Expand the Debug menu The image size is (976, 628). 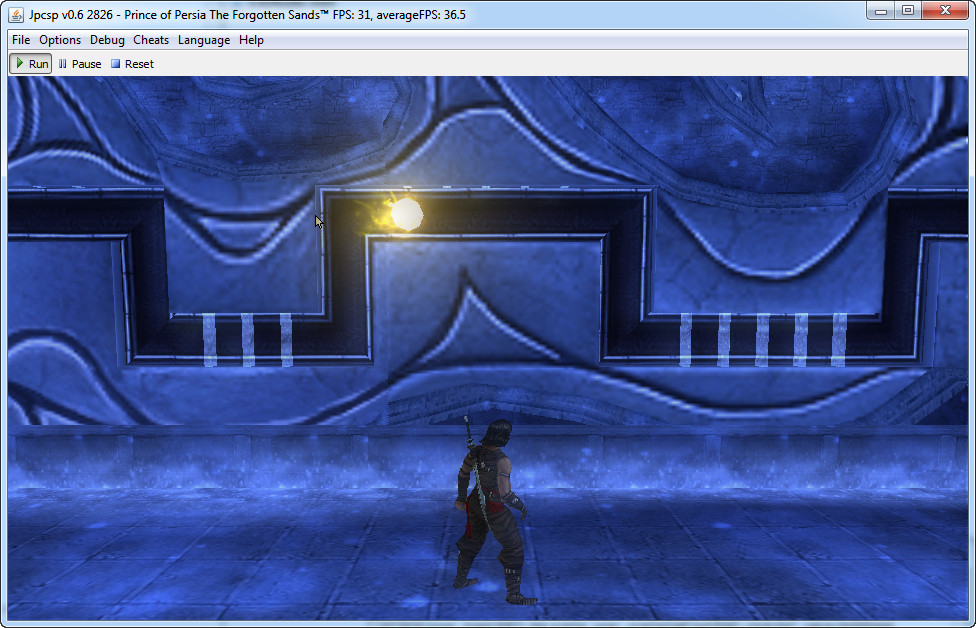(x=107, y=40)
